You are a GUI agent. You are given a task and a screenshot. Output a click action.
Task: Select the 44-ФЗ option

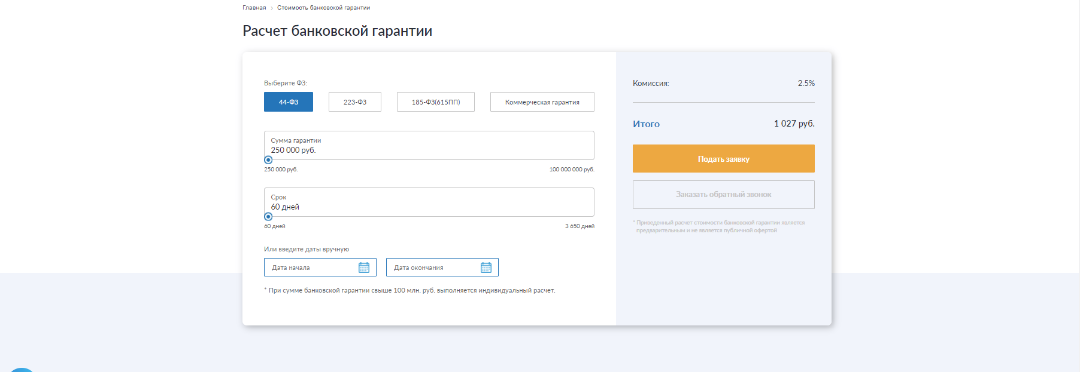[x=289, y=102]
